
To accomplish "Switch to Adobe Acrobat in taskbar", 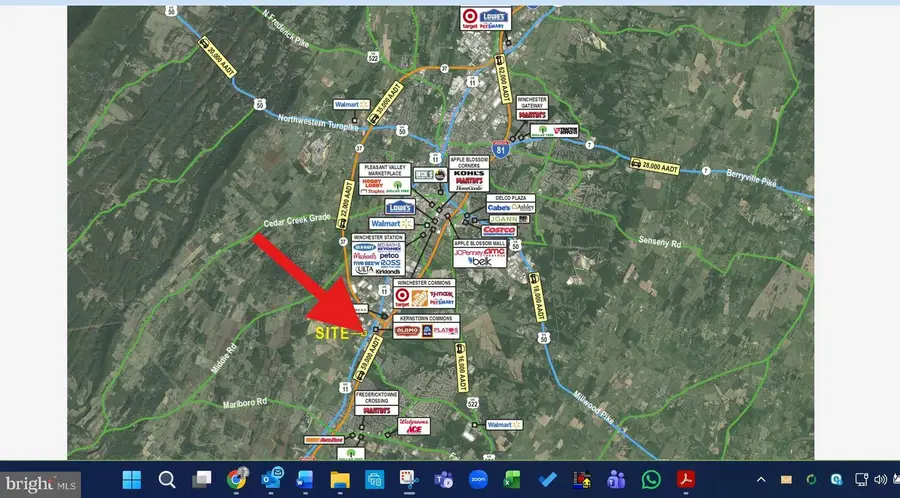I will (x=686, y=480).
